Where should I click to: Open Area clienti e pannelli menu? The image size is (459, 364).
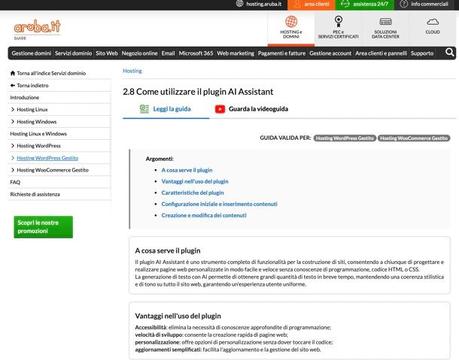[381, 53]
